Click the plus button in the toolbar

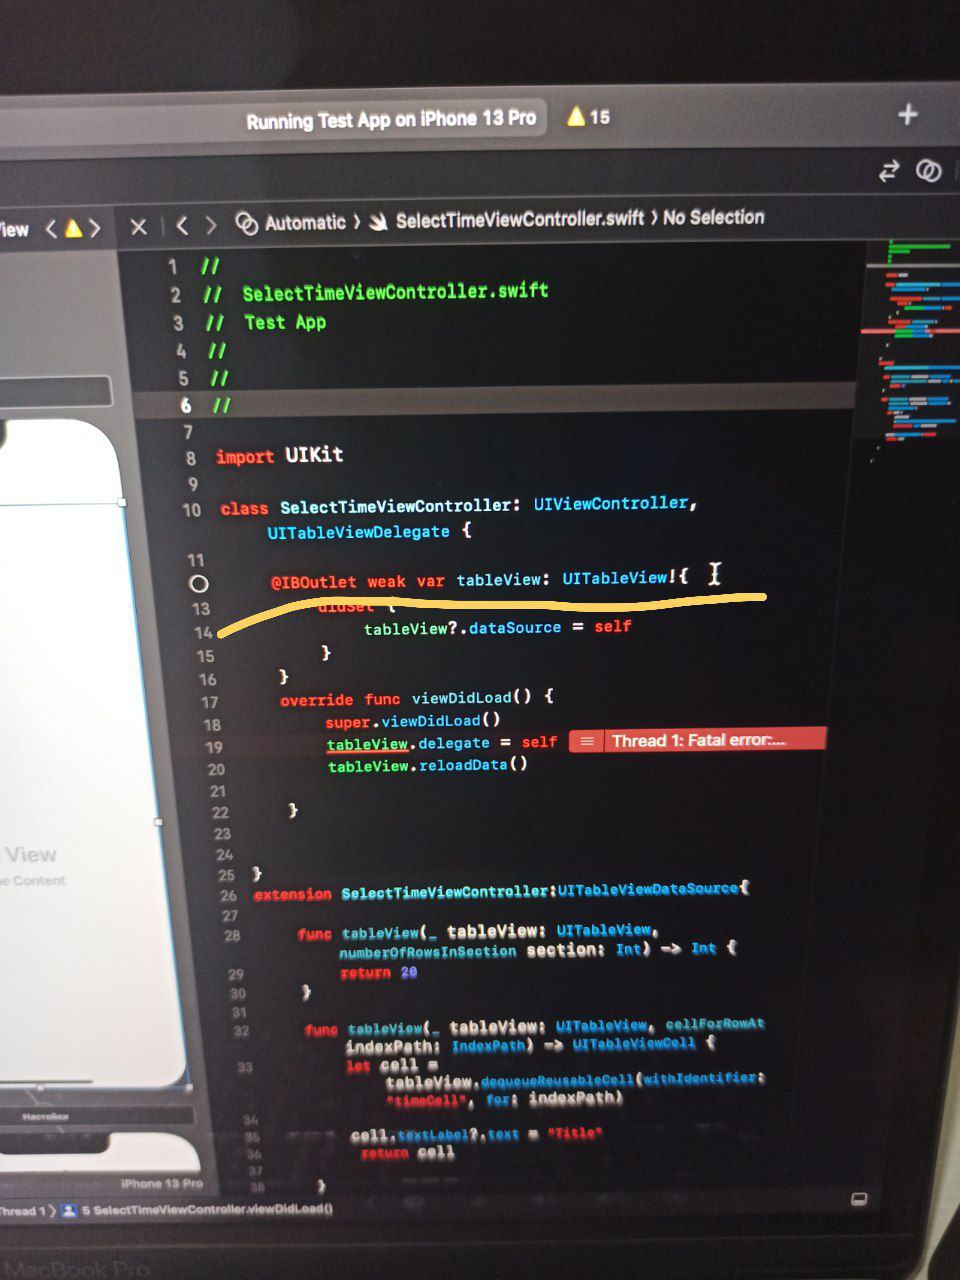(x=907, y=114)
